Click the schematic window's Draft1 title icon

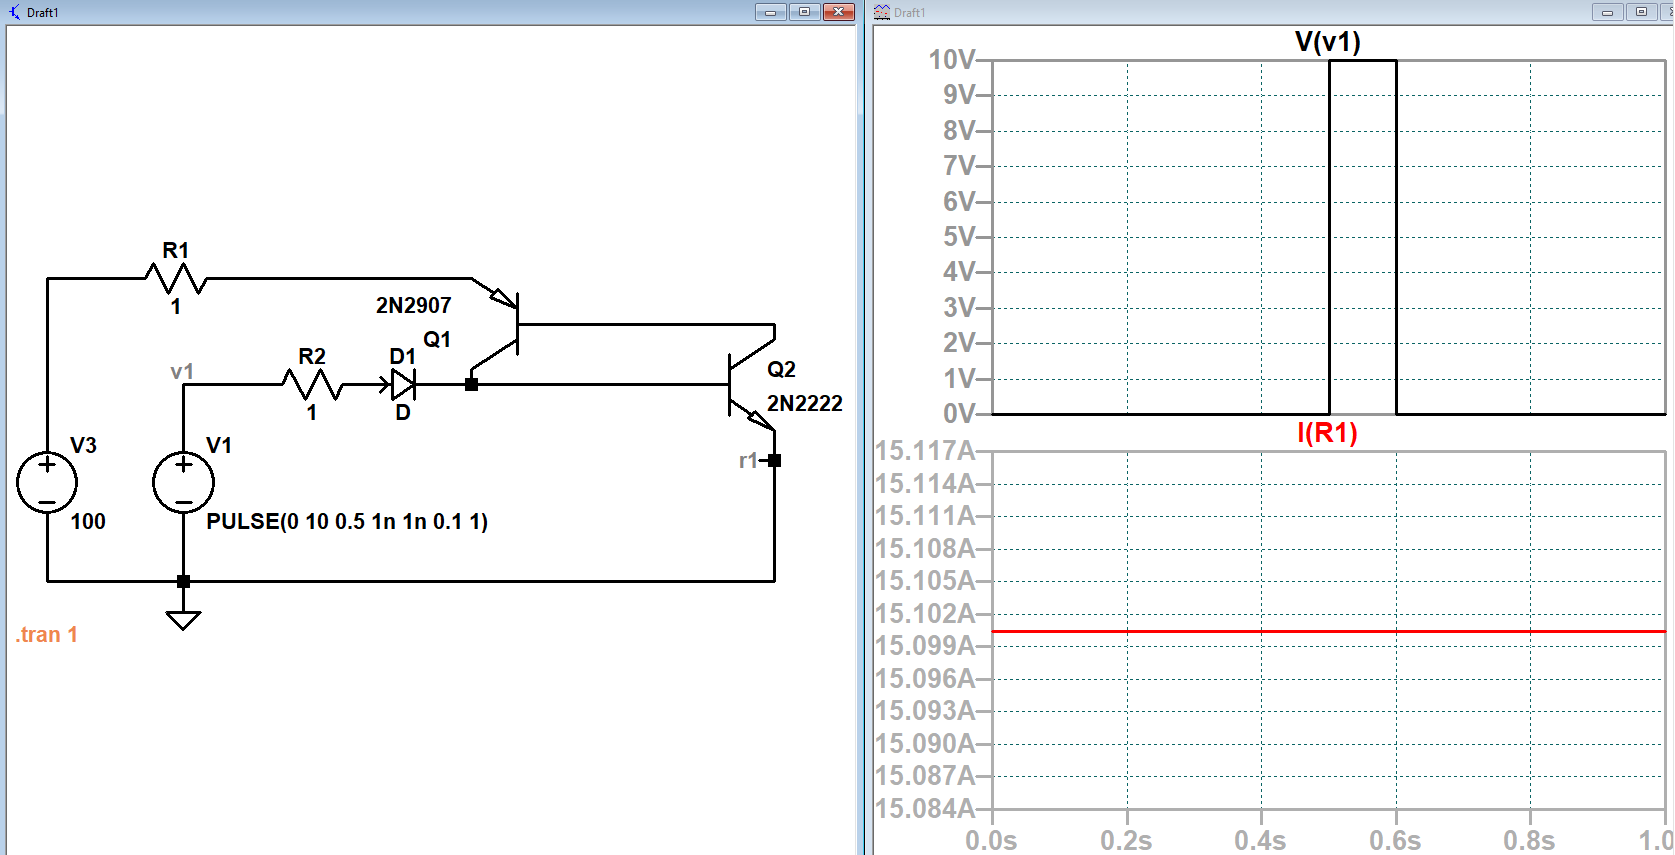tap(14, 12)
